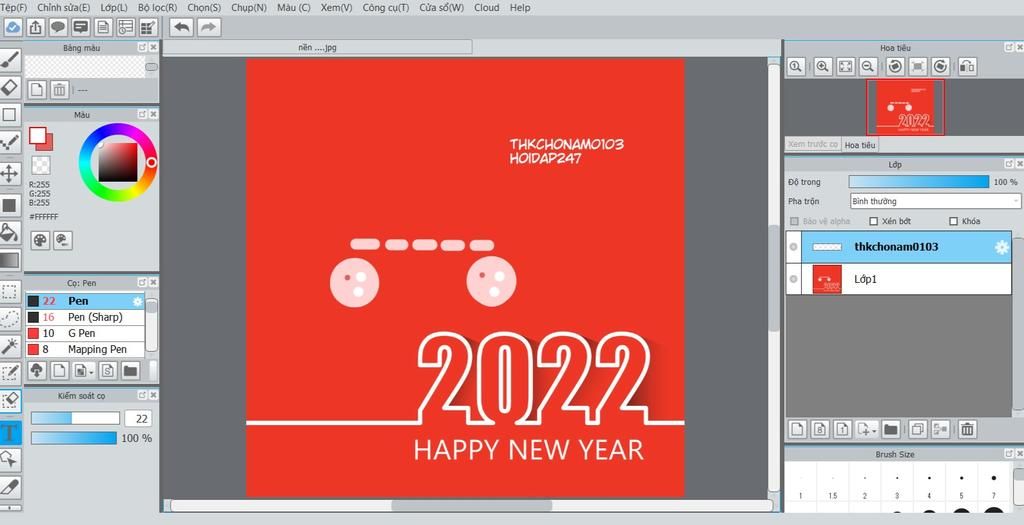Image resolution: width=1024 pixels, height=525 pixels.
Task: Open the Lớp(L) menu
Action: tap(114, 8)
